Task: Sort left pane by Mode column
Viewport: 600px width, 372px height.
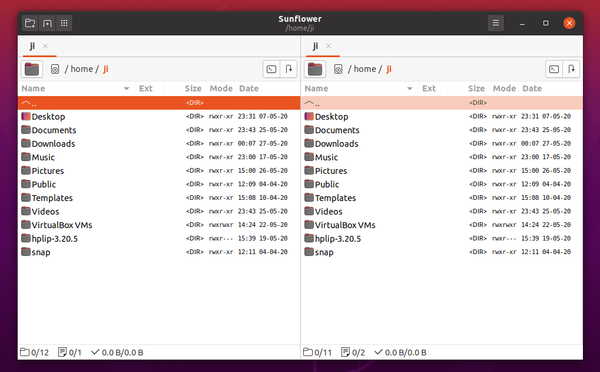Action: (221, 89)
